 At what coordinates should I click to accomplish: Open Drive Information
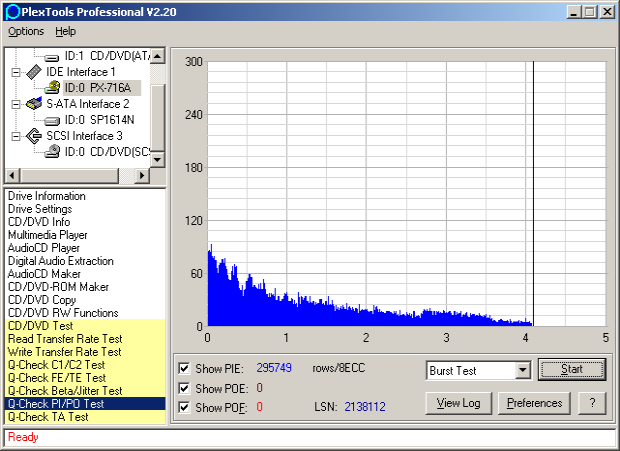pyautogui.click(x=46, y=196)
